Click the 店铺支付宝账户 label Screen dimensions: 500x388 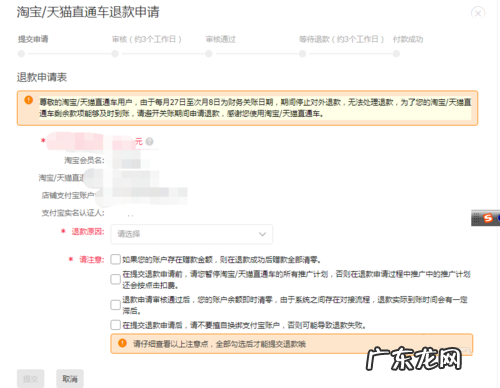[68, 195]
